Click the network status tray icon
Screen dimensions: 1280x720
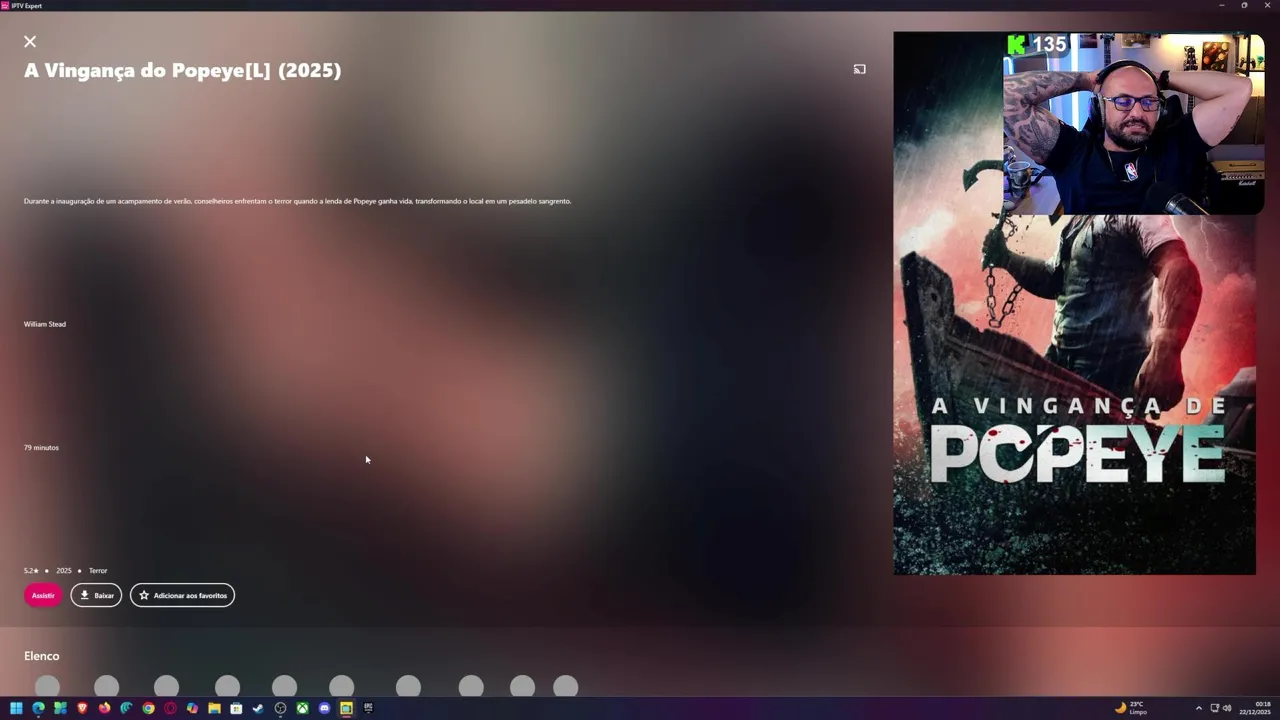click(1215, 708)
